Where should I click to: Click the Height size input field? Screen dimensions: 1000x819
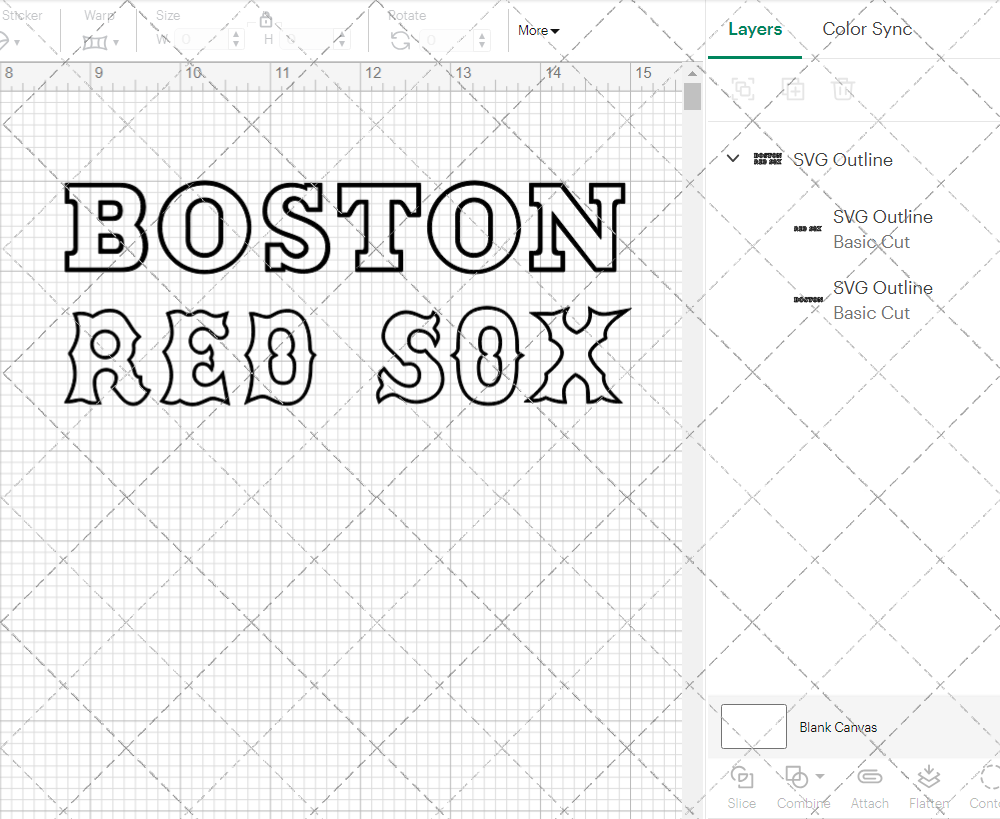(x=308, y=40)
